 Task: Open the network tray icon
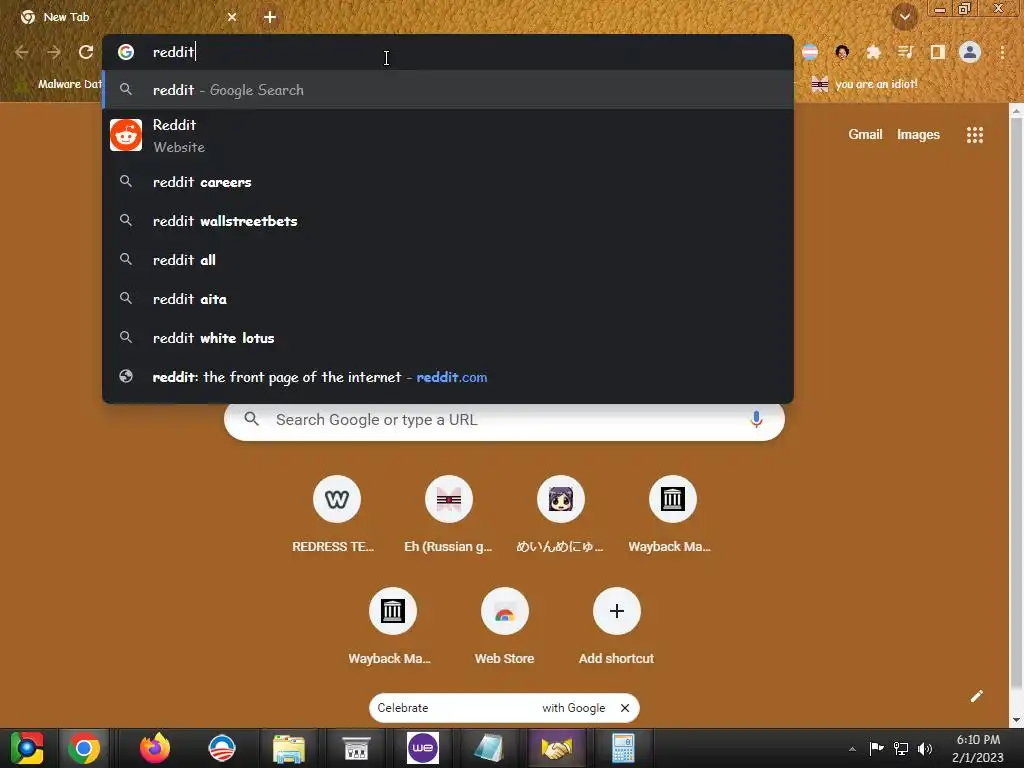click(901, 748)
